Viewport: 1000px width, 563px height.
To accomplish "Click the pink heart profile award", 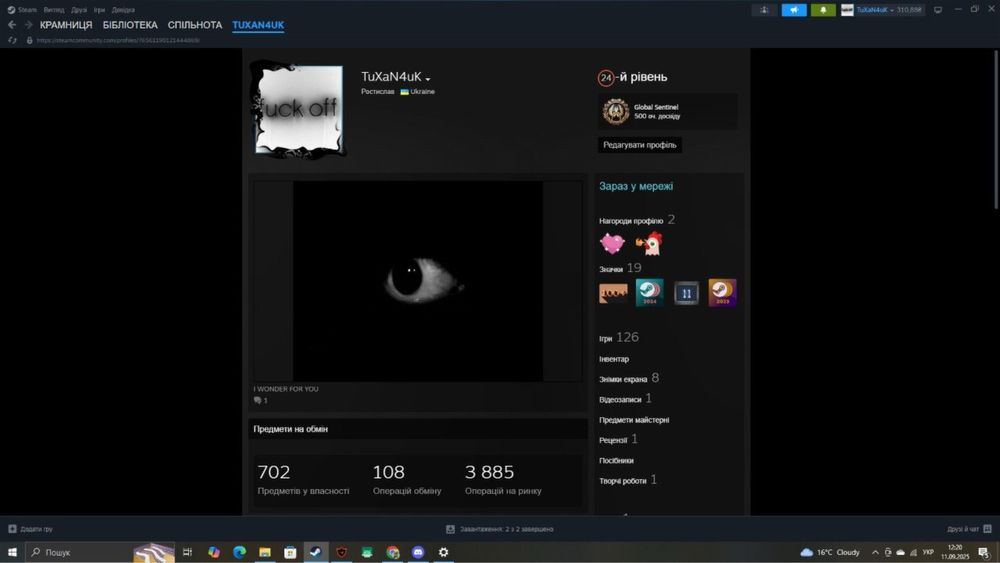I will click(x=612, y=244).
